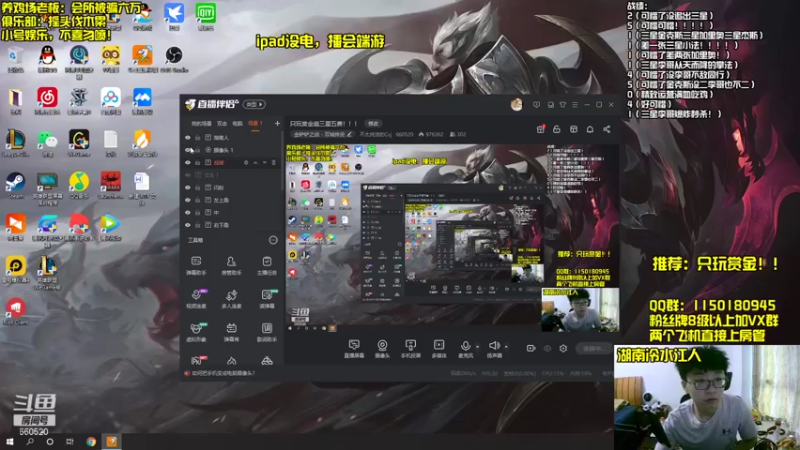This screenshot has width=800, height=450.
Task: Open the 弹幕助手 tool
Action: point(196,266)
